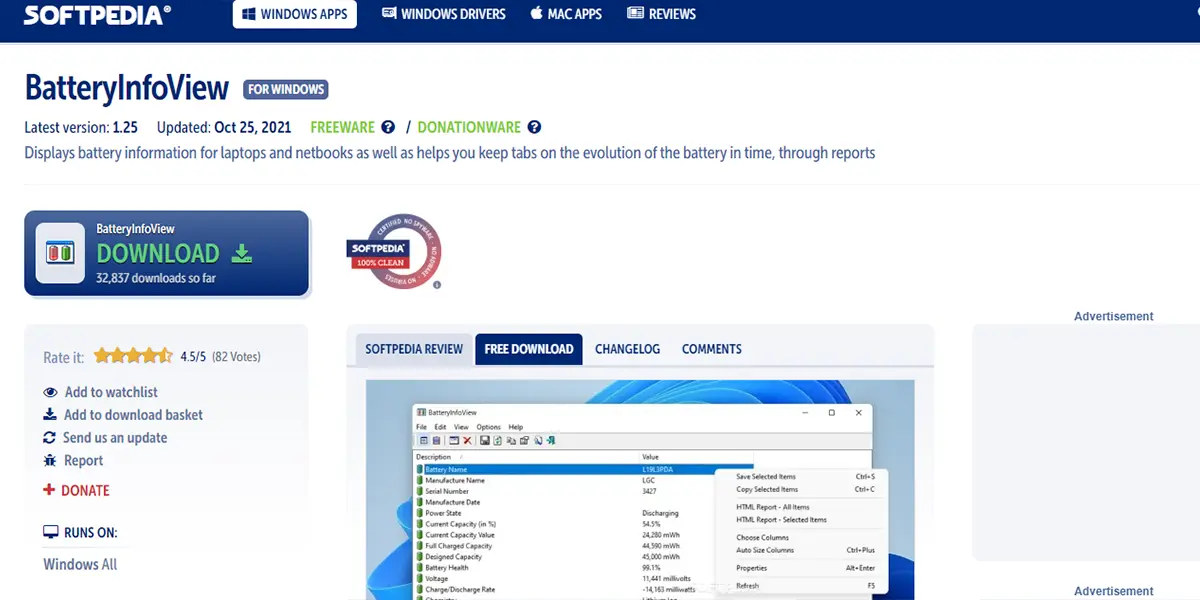Click the red X delete icon on BatteryInfoView toolbar
This screenshot has height=600, width=1200.
(469, 439)
